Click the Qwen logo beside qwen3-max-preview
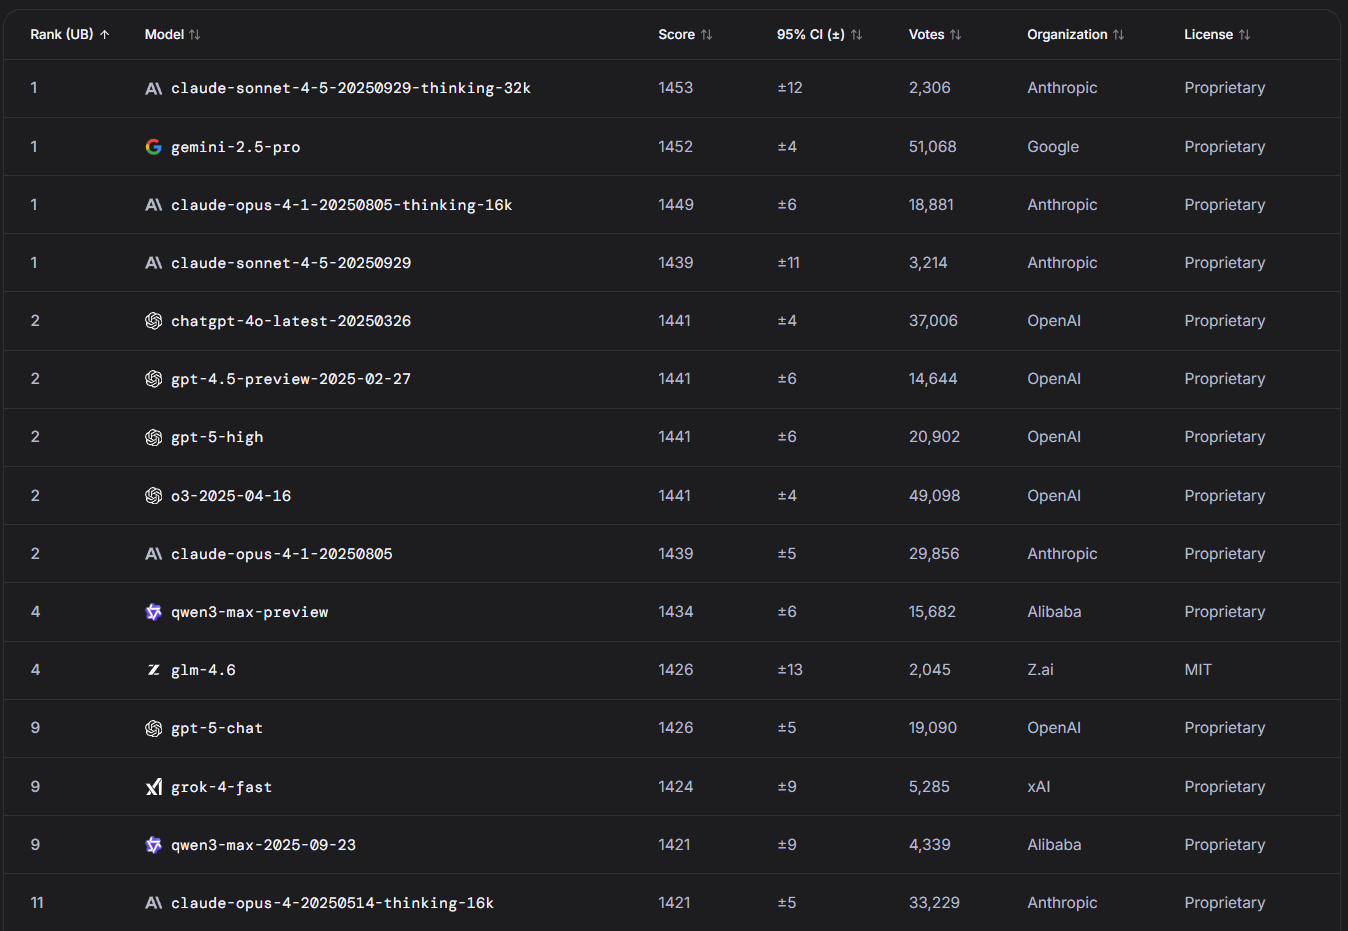Image resolution: width=1348 pixels, height=931 pixels. (x=154, y=612)
